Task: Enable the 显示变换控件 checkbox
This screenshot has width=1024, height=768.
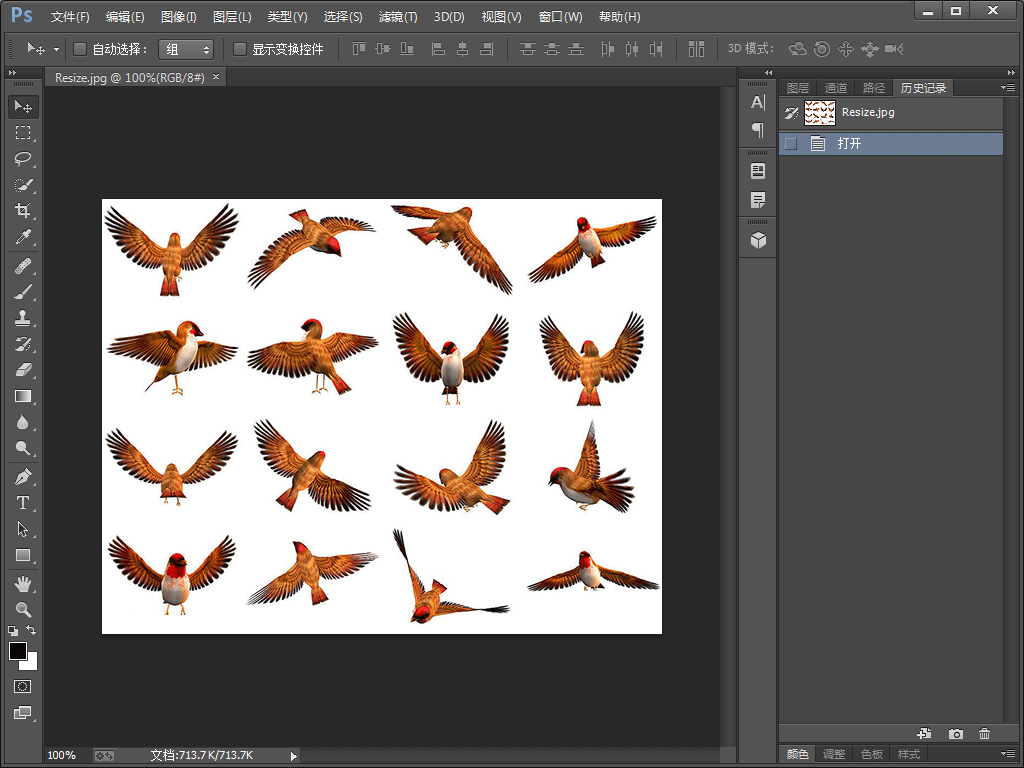Action: pyautogui.click(x=240, y=49)
